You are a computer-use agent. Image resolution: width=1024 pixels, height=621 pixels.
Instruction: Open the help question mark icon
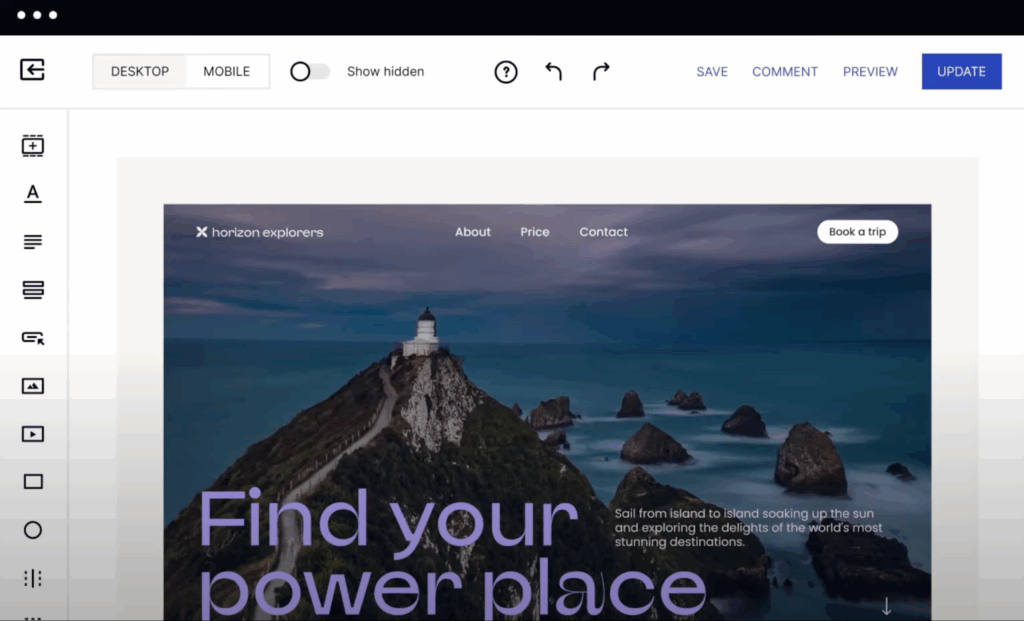[506, 72]
